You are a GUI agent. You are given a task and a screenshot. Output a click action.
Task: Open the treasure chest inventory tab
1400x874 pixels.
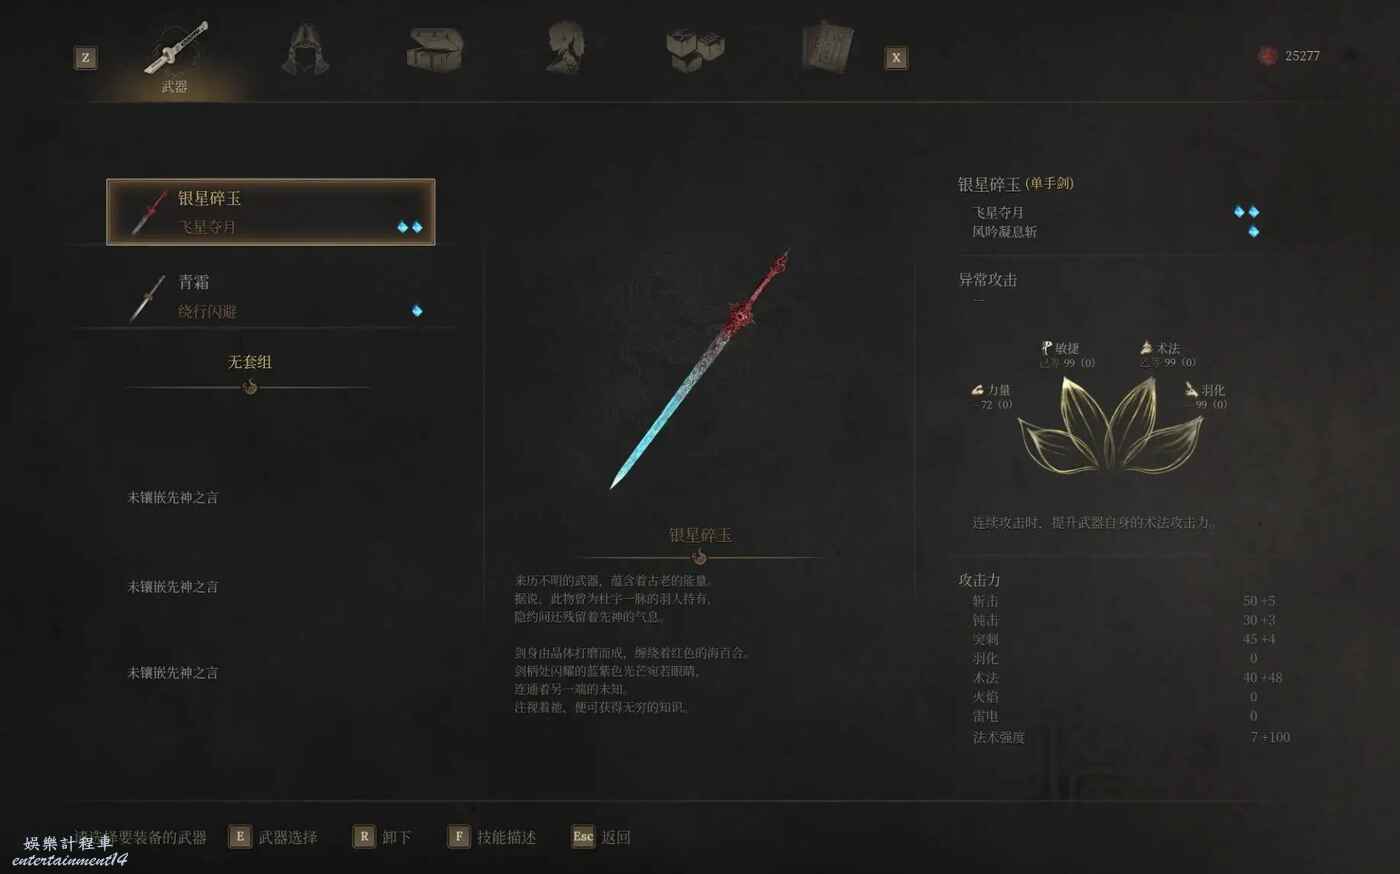[x=435, y=48]
